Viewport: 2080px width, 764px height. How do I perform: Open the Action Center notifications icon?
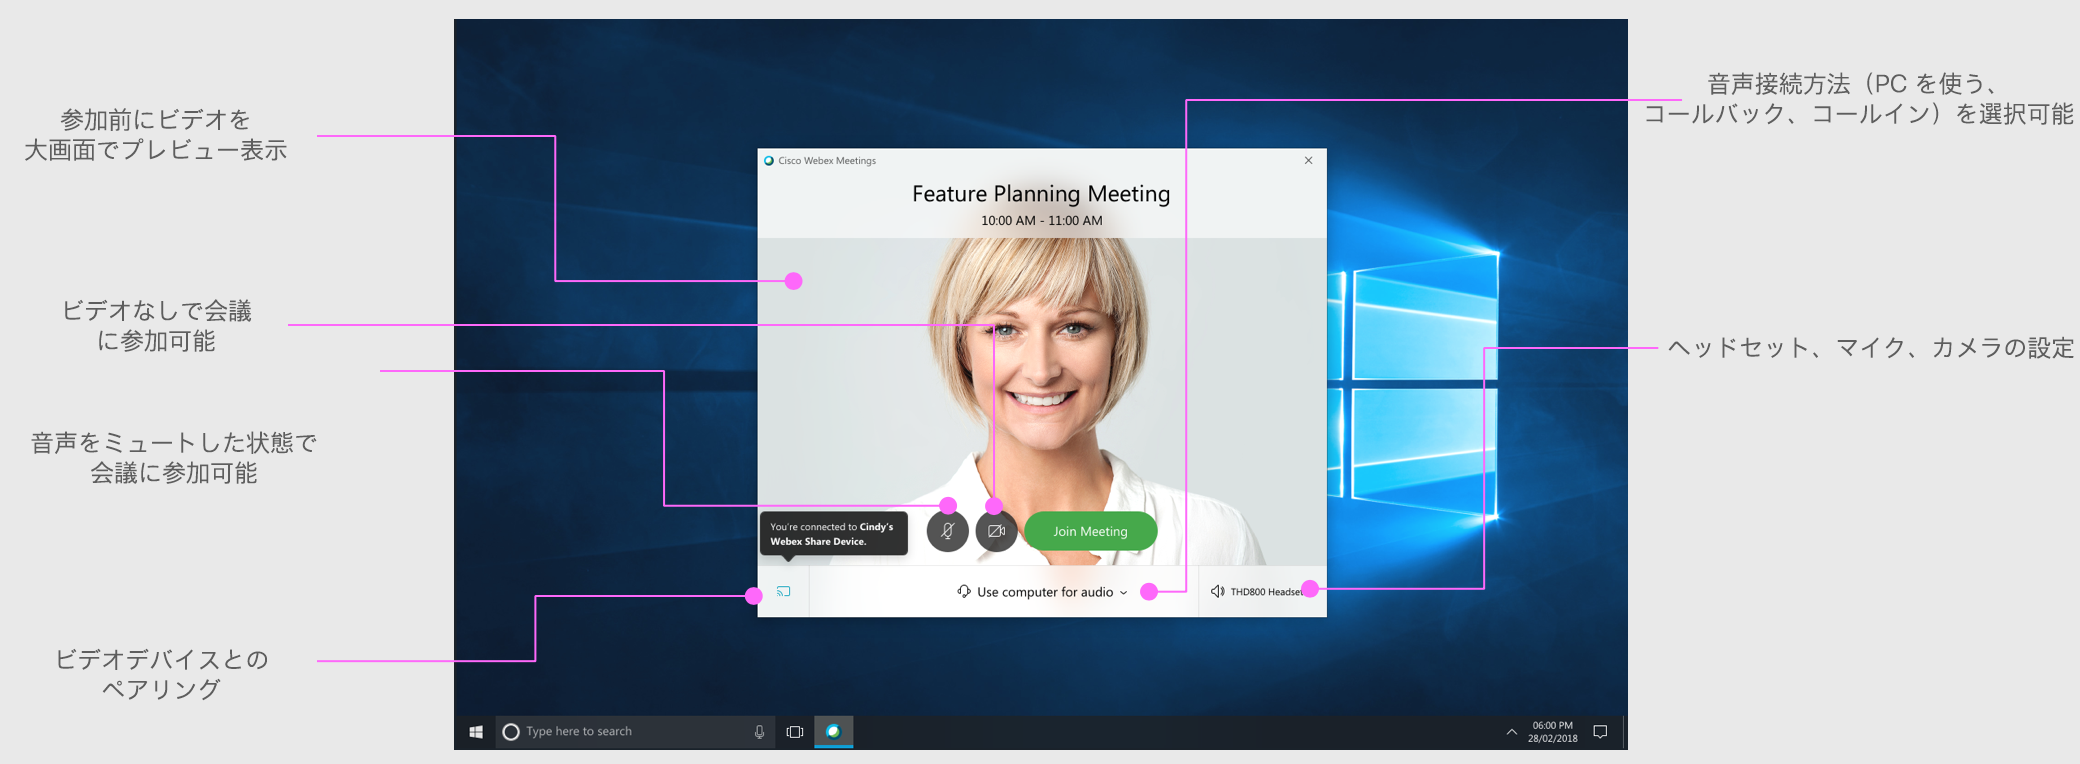1600,732
